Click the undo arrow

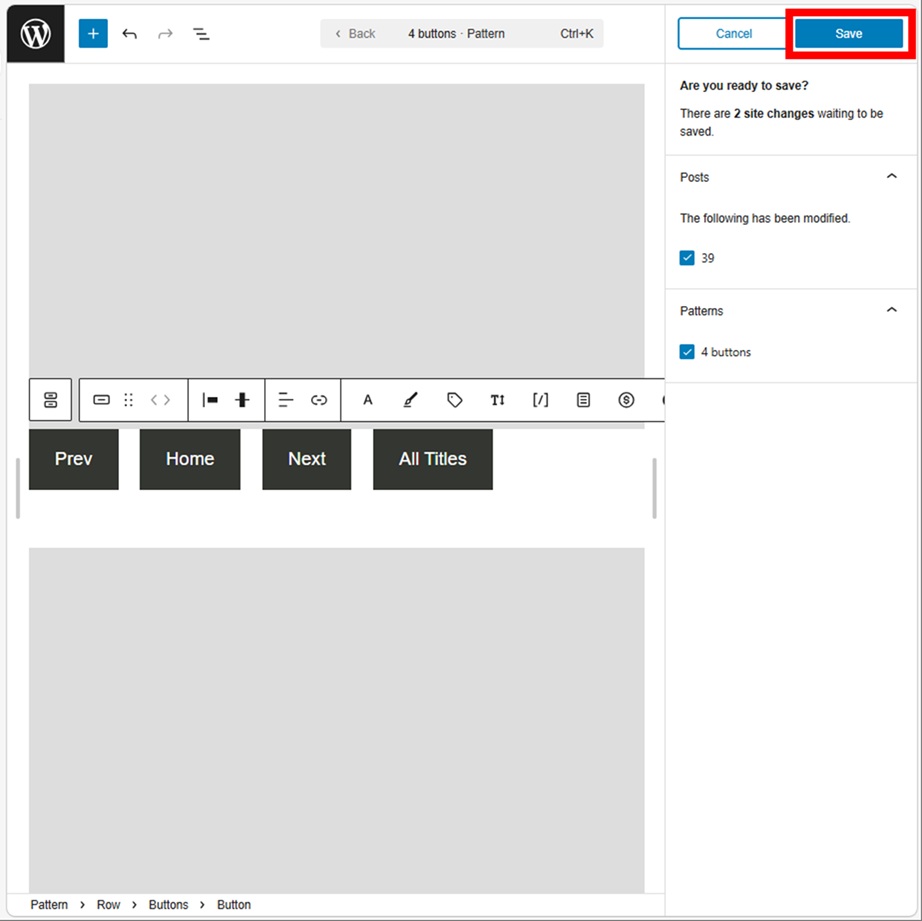[x=130, y=34]
